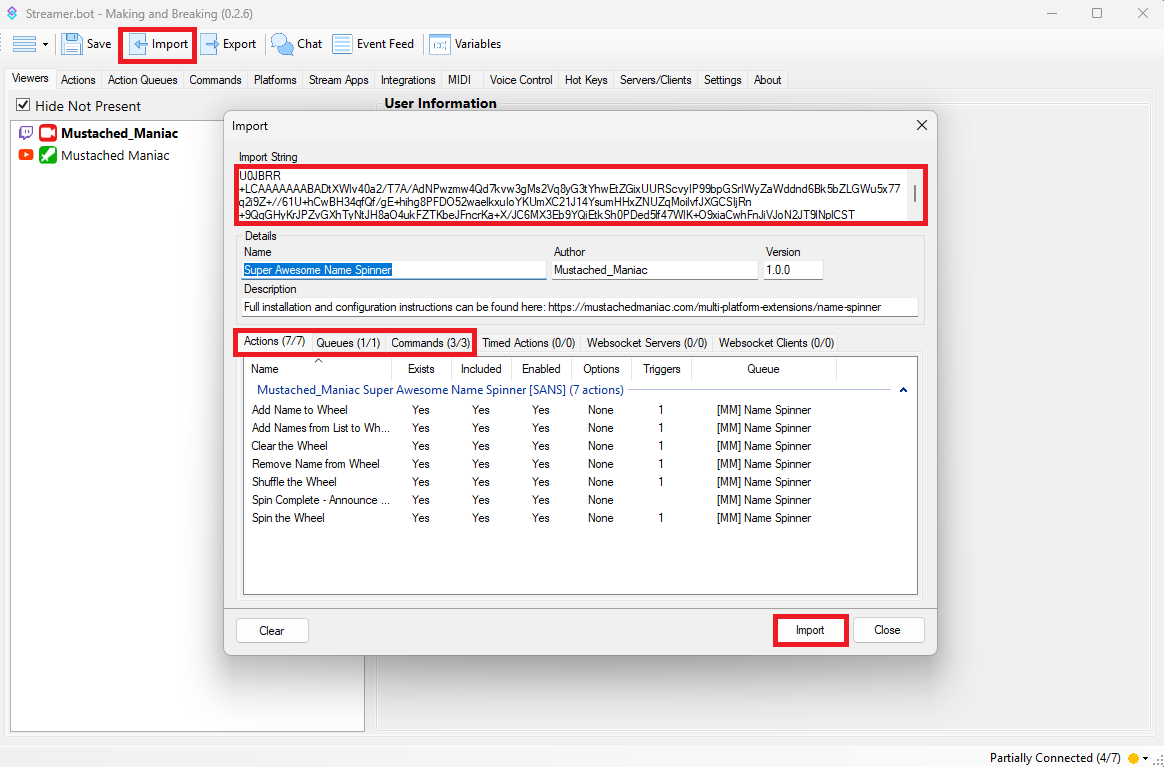Open the Action Queues tab
Screen dimensions: 1164x767
142,80
